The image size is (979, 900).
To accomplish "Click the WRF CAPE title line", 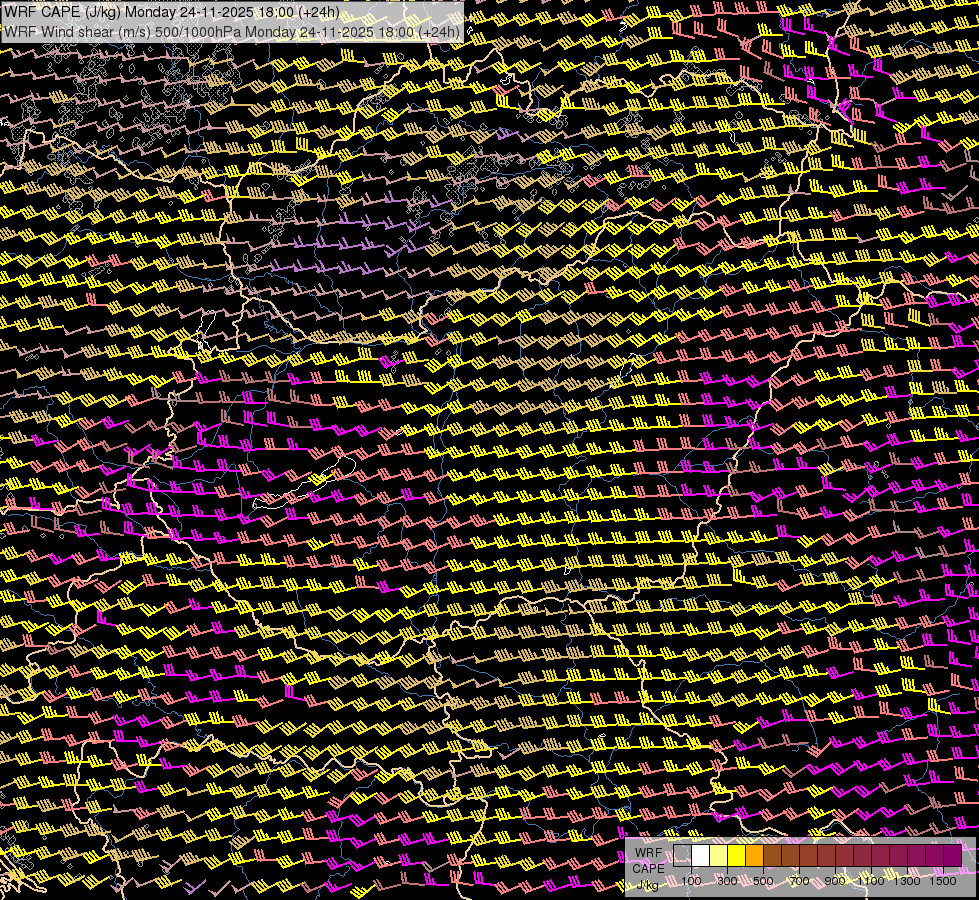I will (171, 13).
